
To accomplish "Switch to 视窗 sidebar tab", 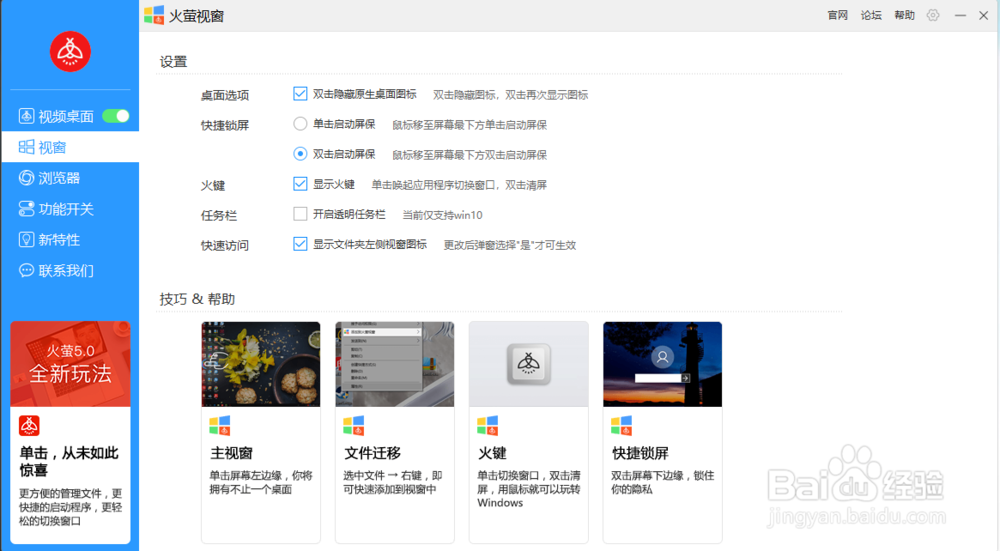I will [x=70, y=147].
